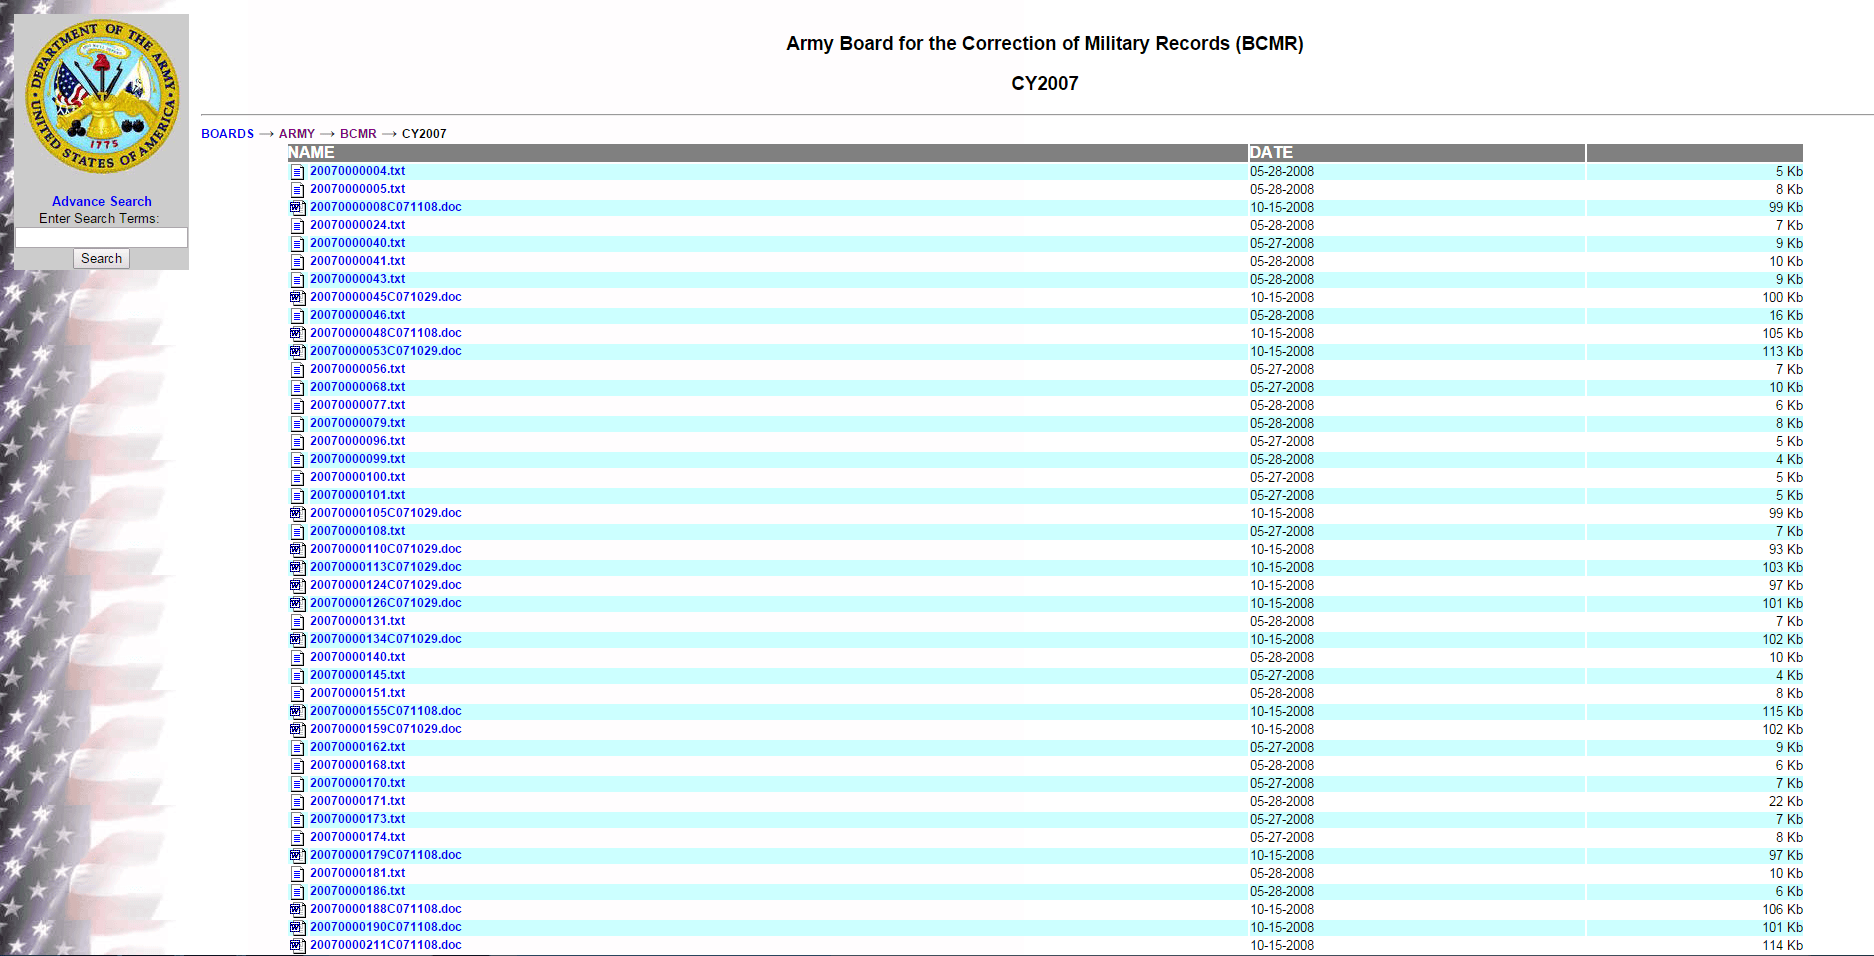1874x956 pixels.
Task: Click the text file icon beside 20070000004.txt
Action: (x=297, y=172)
